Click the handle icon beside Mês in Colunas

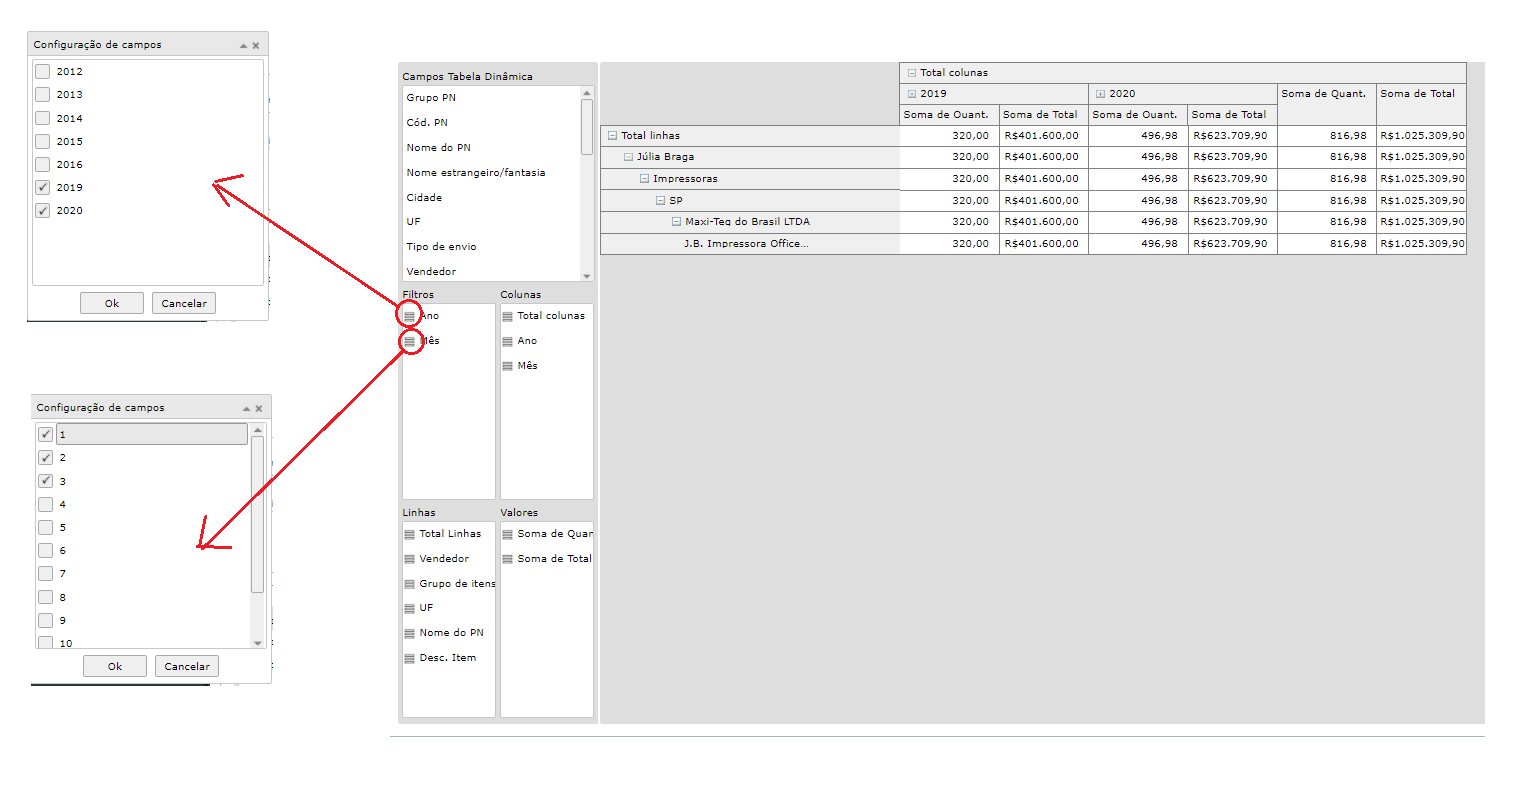[507, 366]
